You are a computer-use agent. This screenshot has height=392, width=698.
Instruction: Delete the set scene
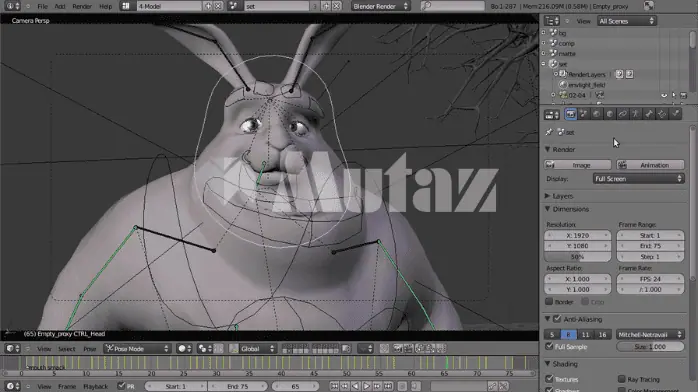point(337,6)
